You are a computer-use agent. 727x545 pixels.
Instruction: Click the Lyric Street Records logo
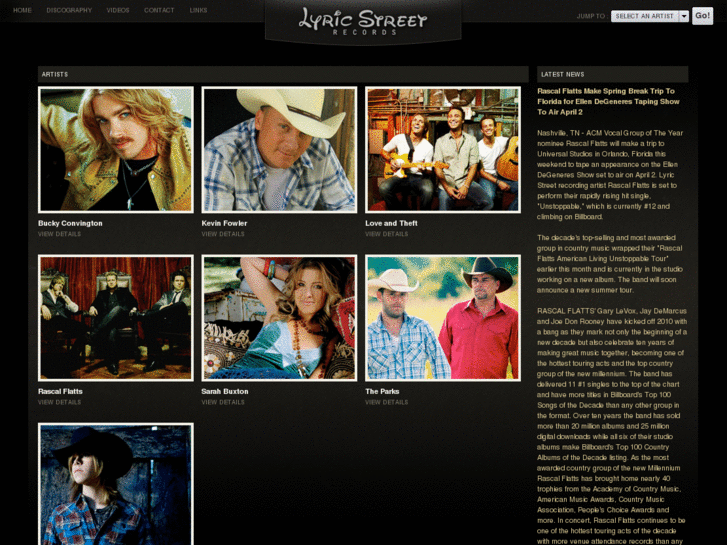pyautogui.click(x=363, y=22)
